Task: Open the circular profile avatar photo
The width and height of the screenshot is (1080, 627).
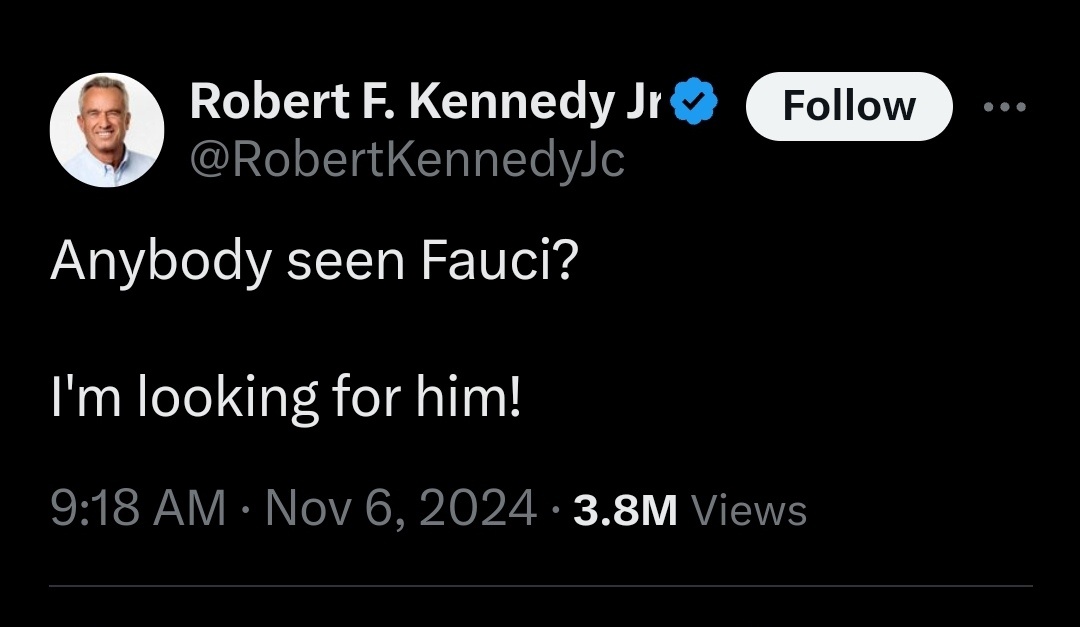Action: [107, 130]
